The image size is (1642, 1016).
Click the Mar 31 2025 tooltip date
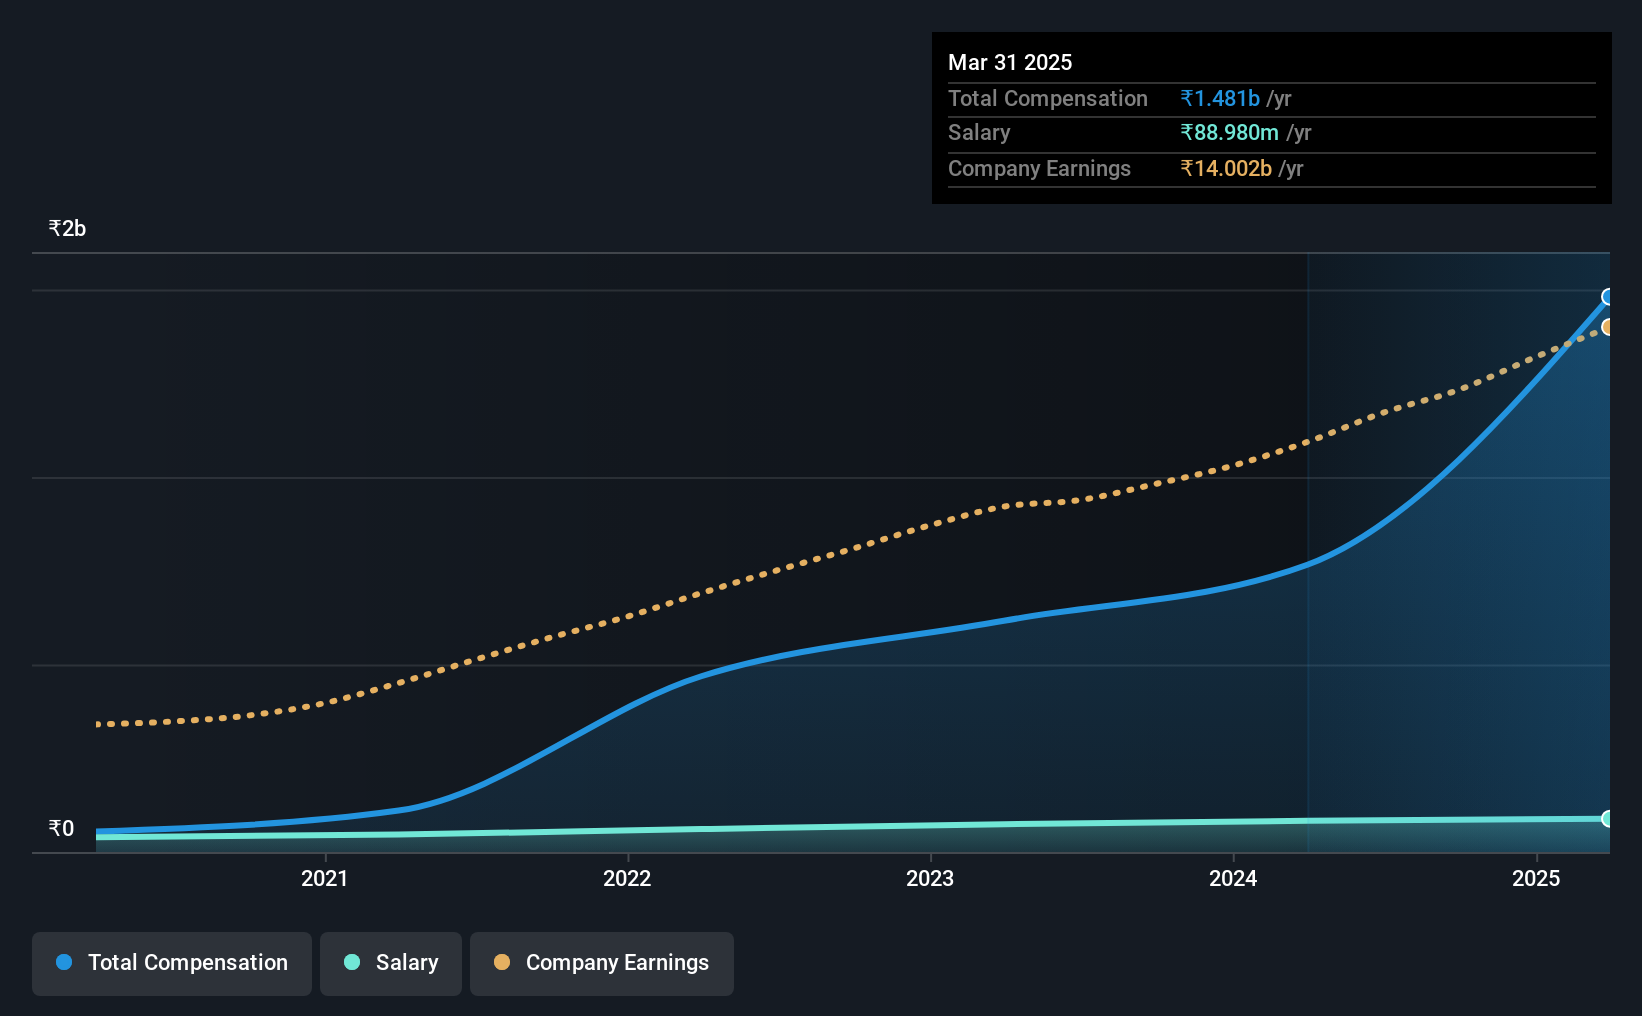coord(1010,62)
